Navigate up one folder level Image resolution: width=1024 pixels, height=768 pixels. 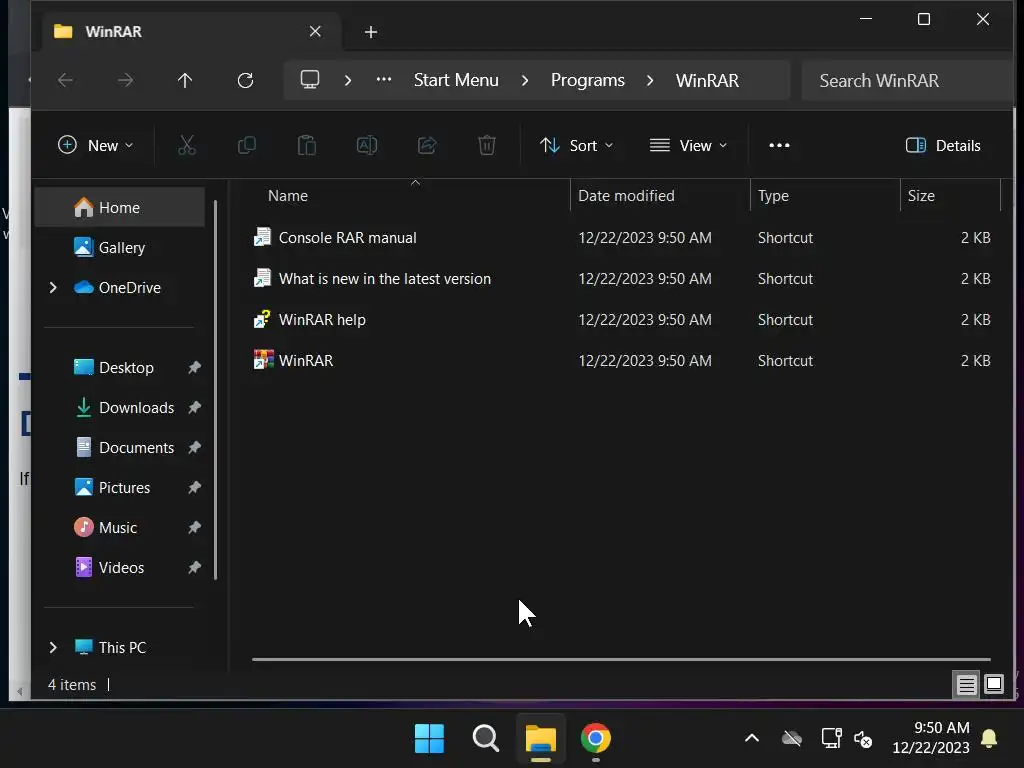(185, 80)
